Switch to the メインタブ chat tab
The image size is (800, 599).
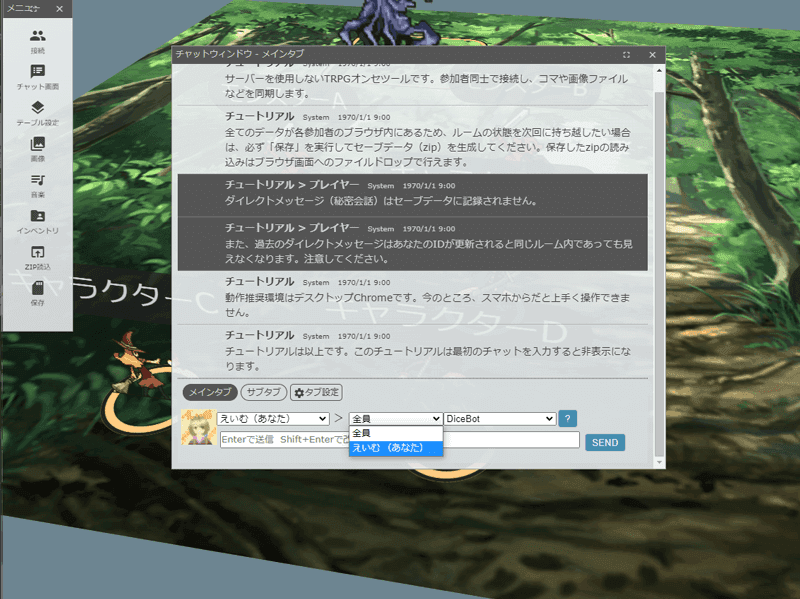[x=210, y=392]
